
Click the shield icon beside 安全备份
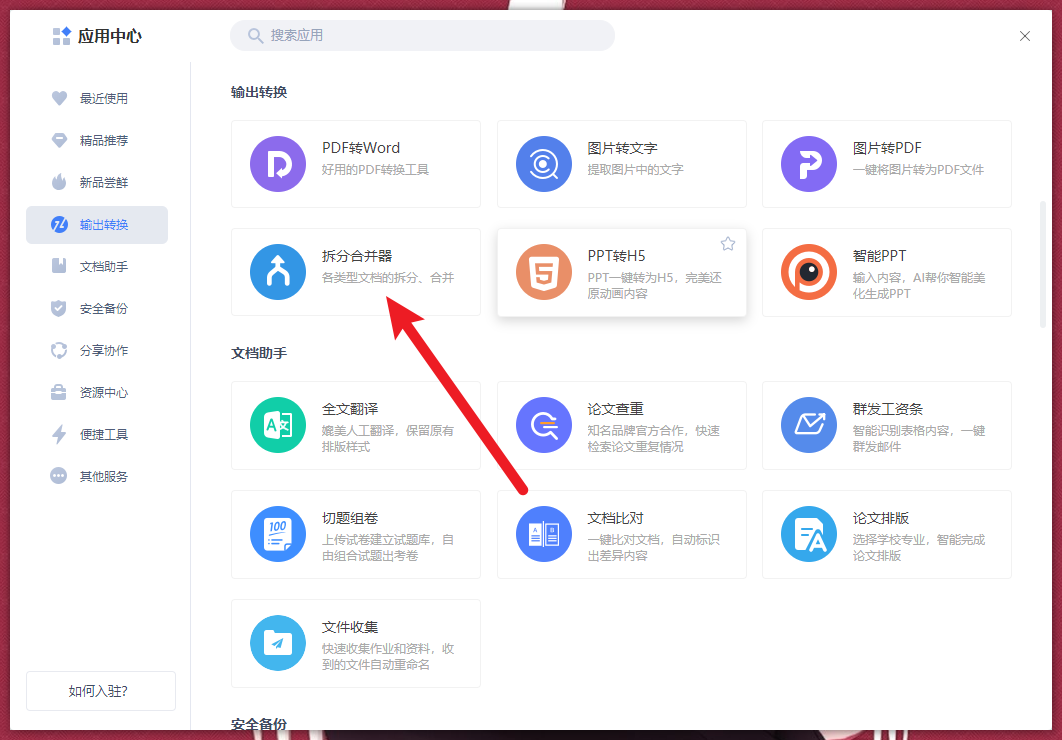click(59, 308)
